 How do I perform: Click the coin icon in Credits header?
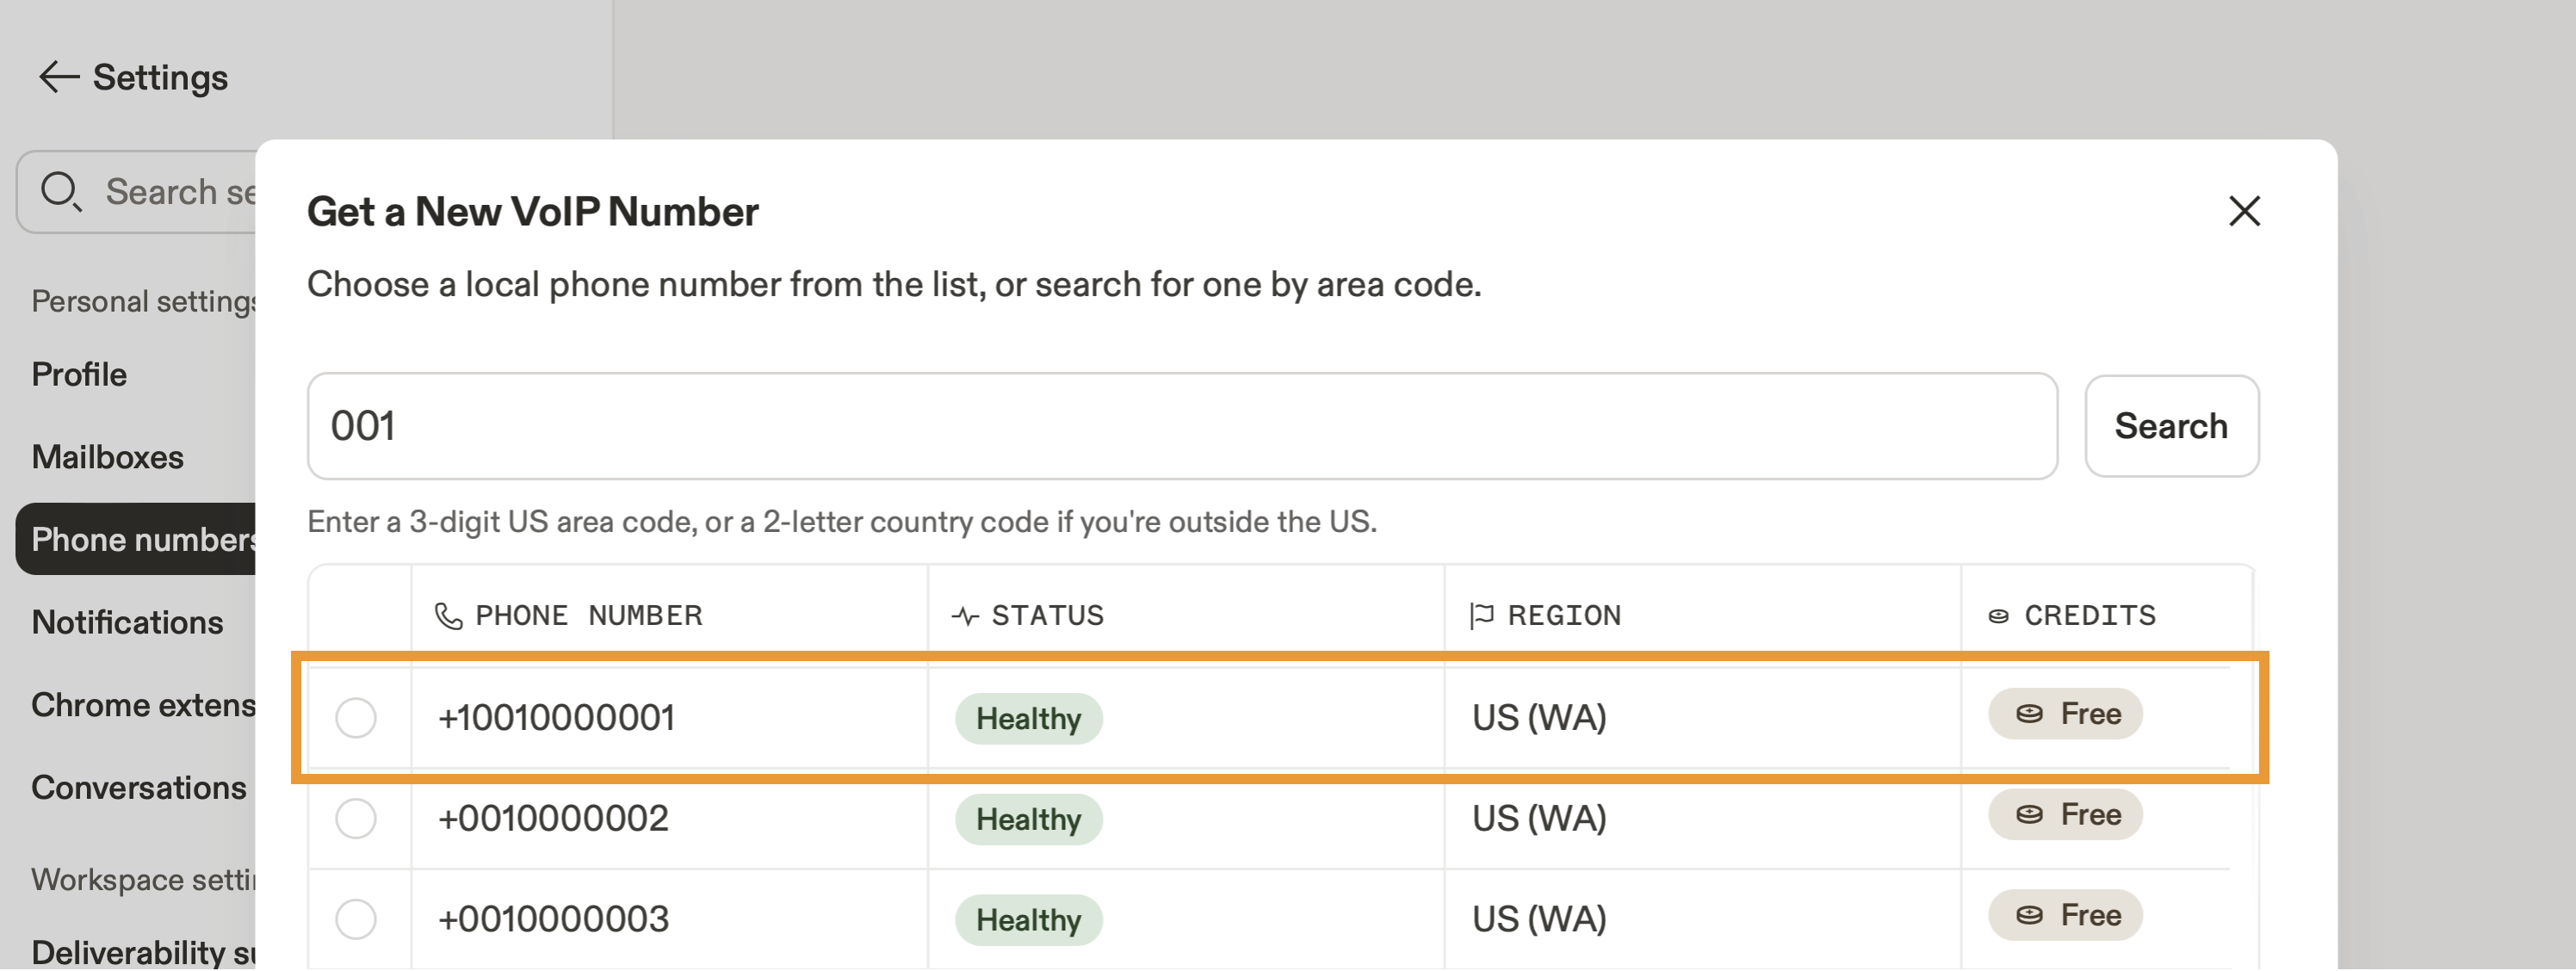[1998, 616]
